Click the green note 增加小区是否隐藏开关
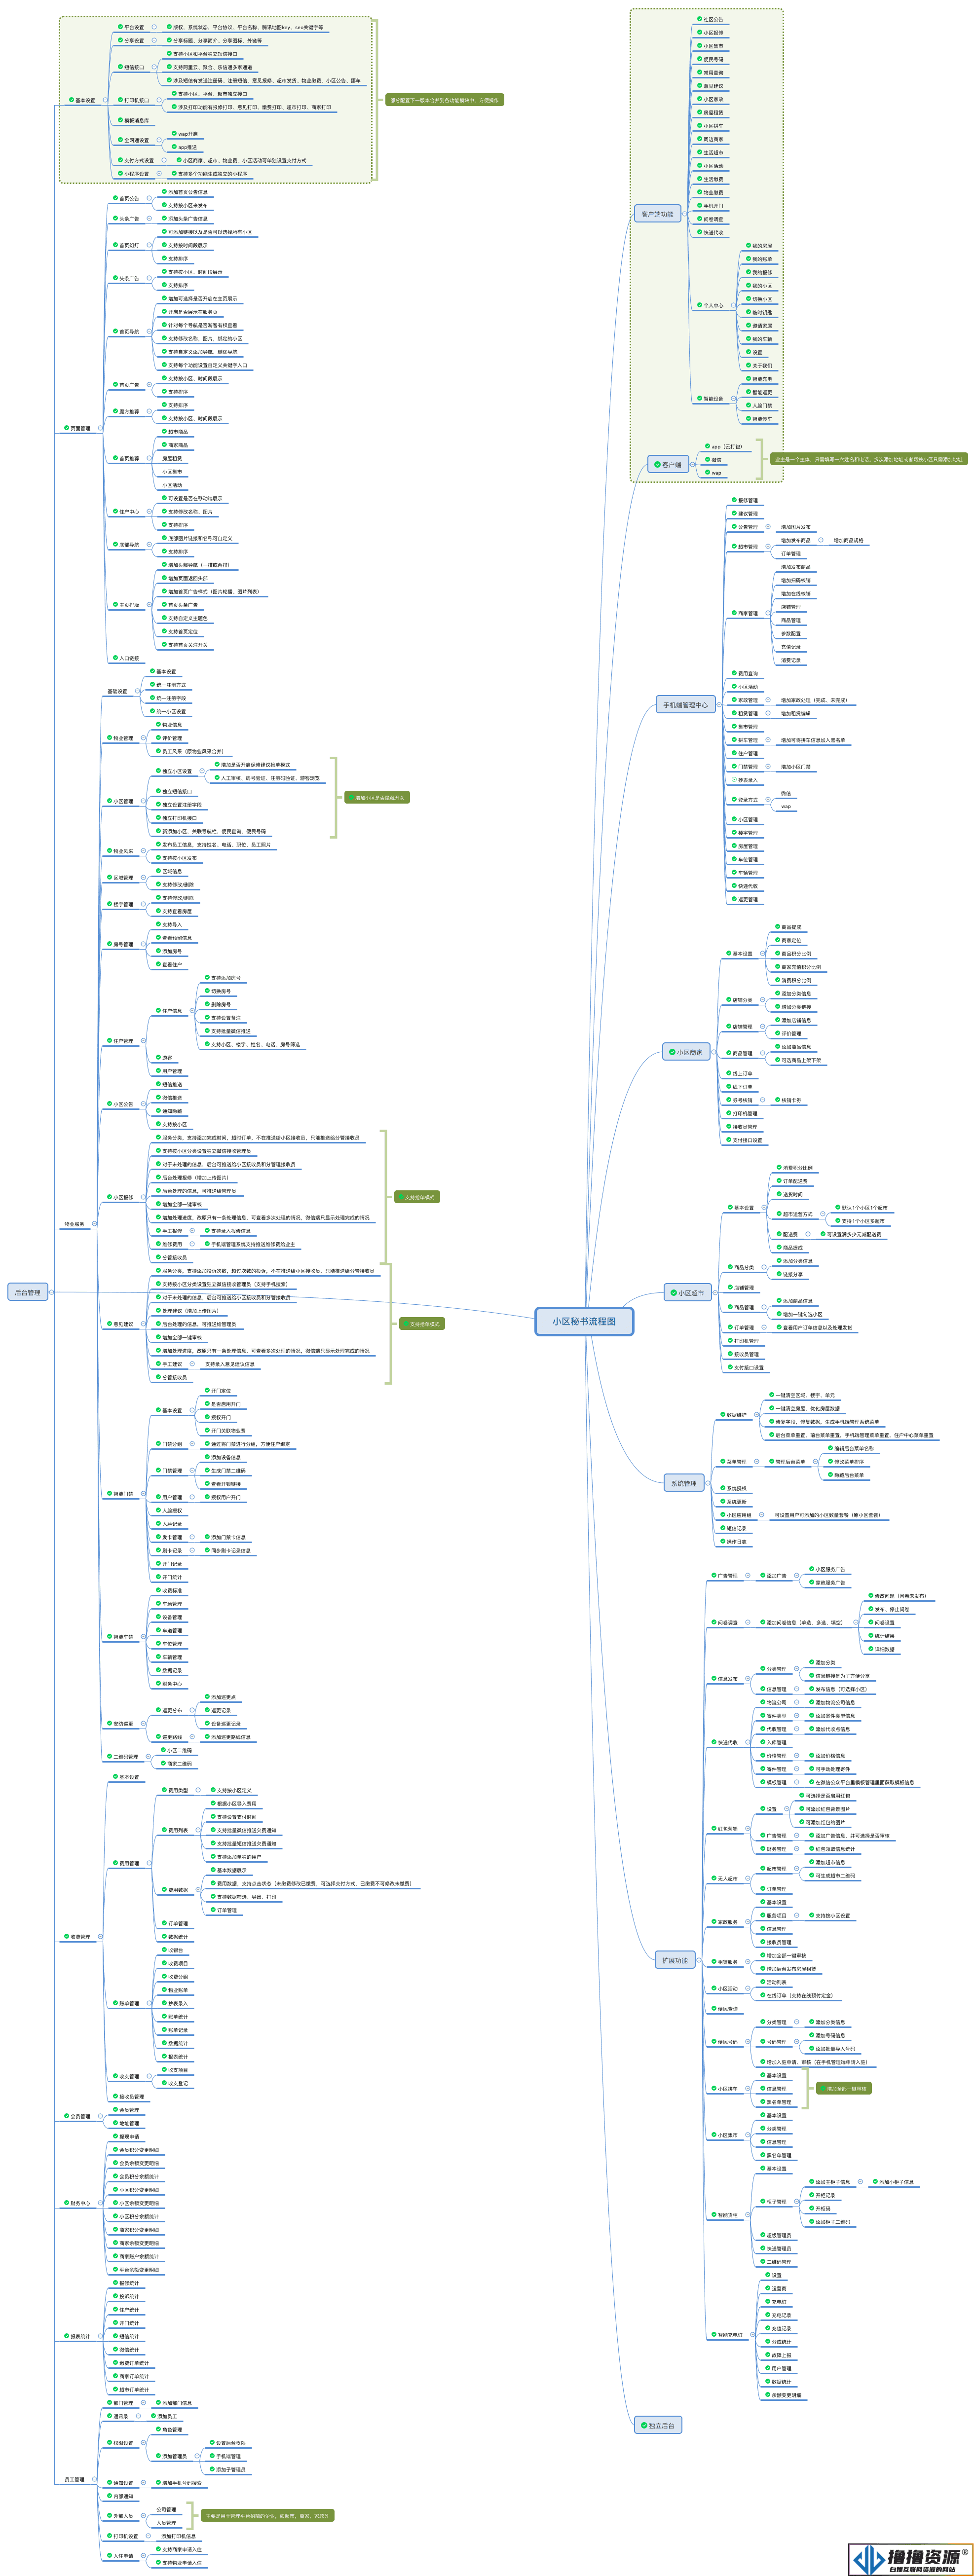 click(378, 798)
